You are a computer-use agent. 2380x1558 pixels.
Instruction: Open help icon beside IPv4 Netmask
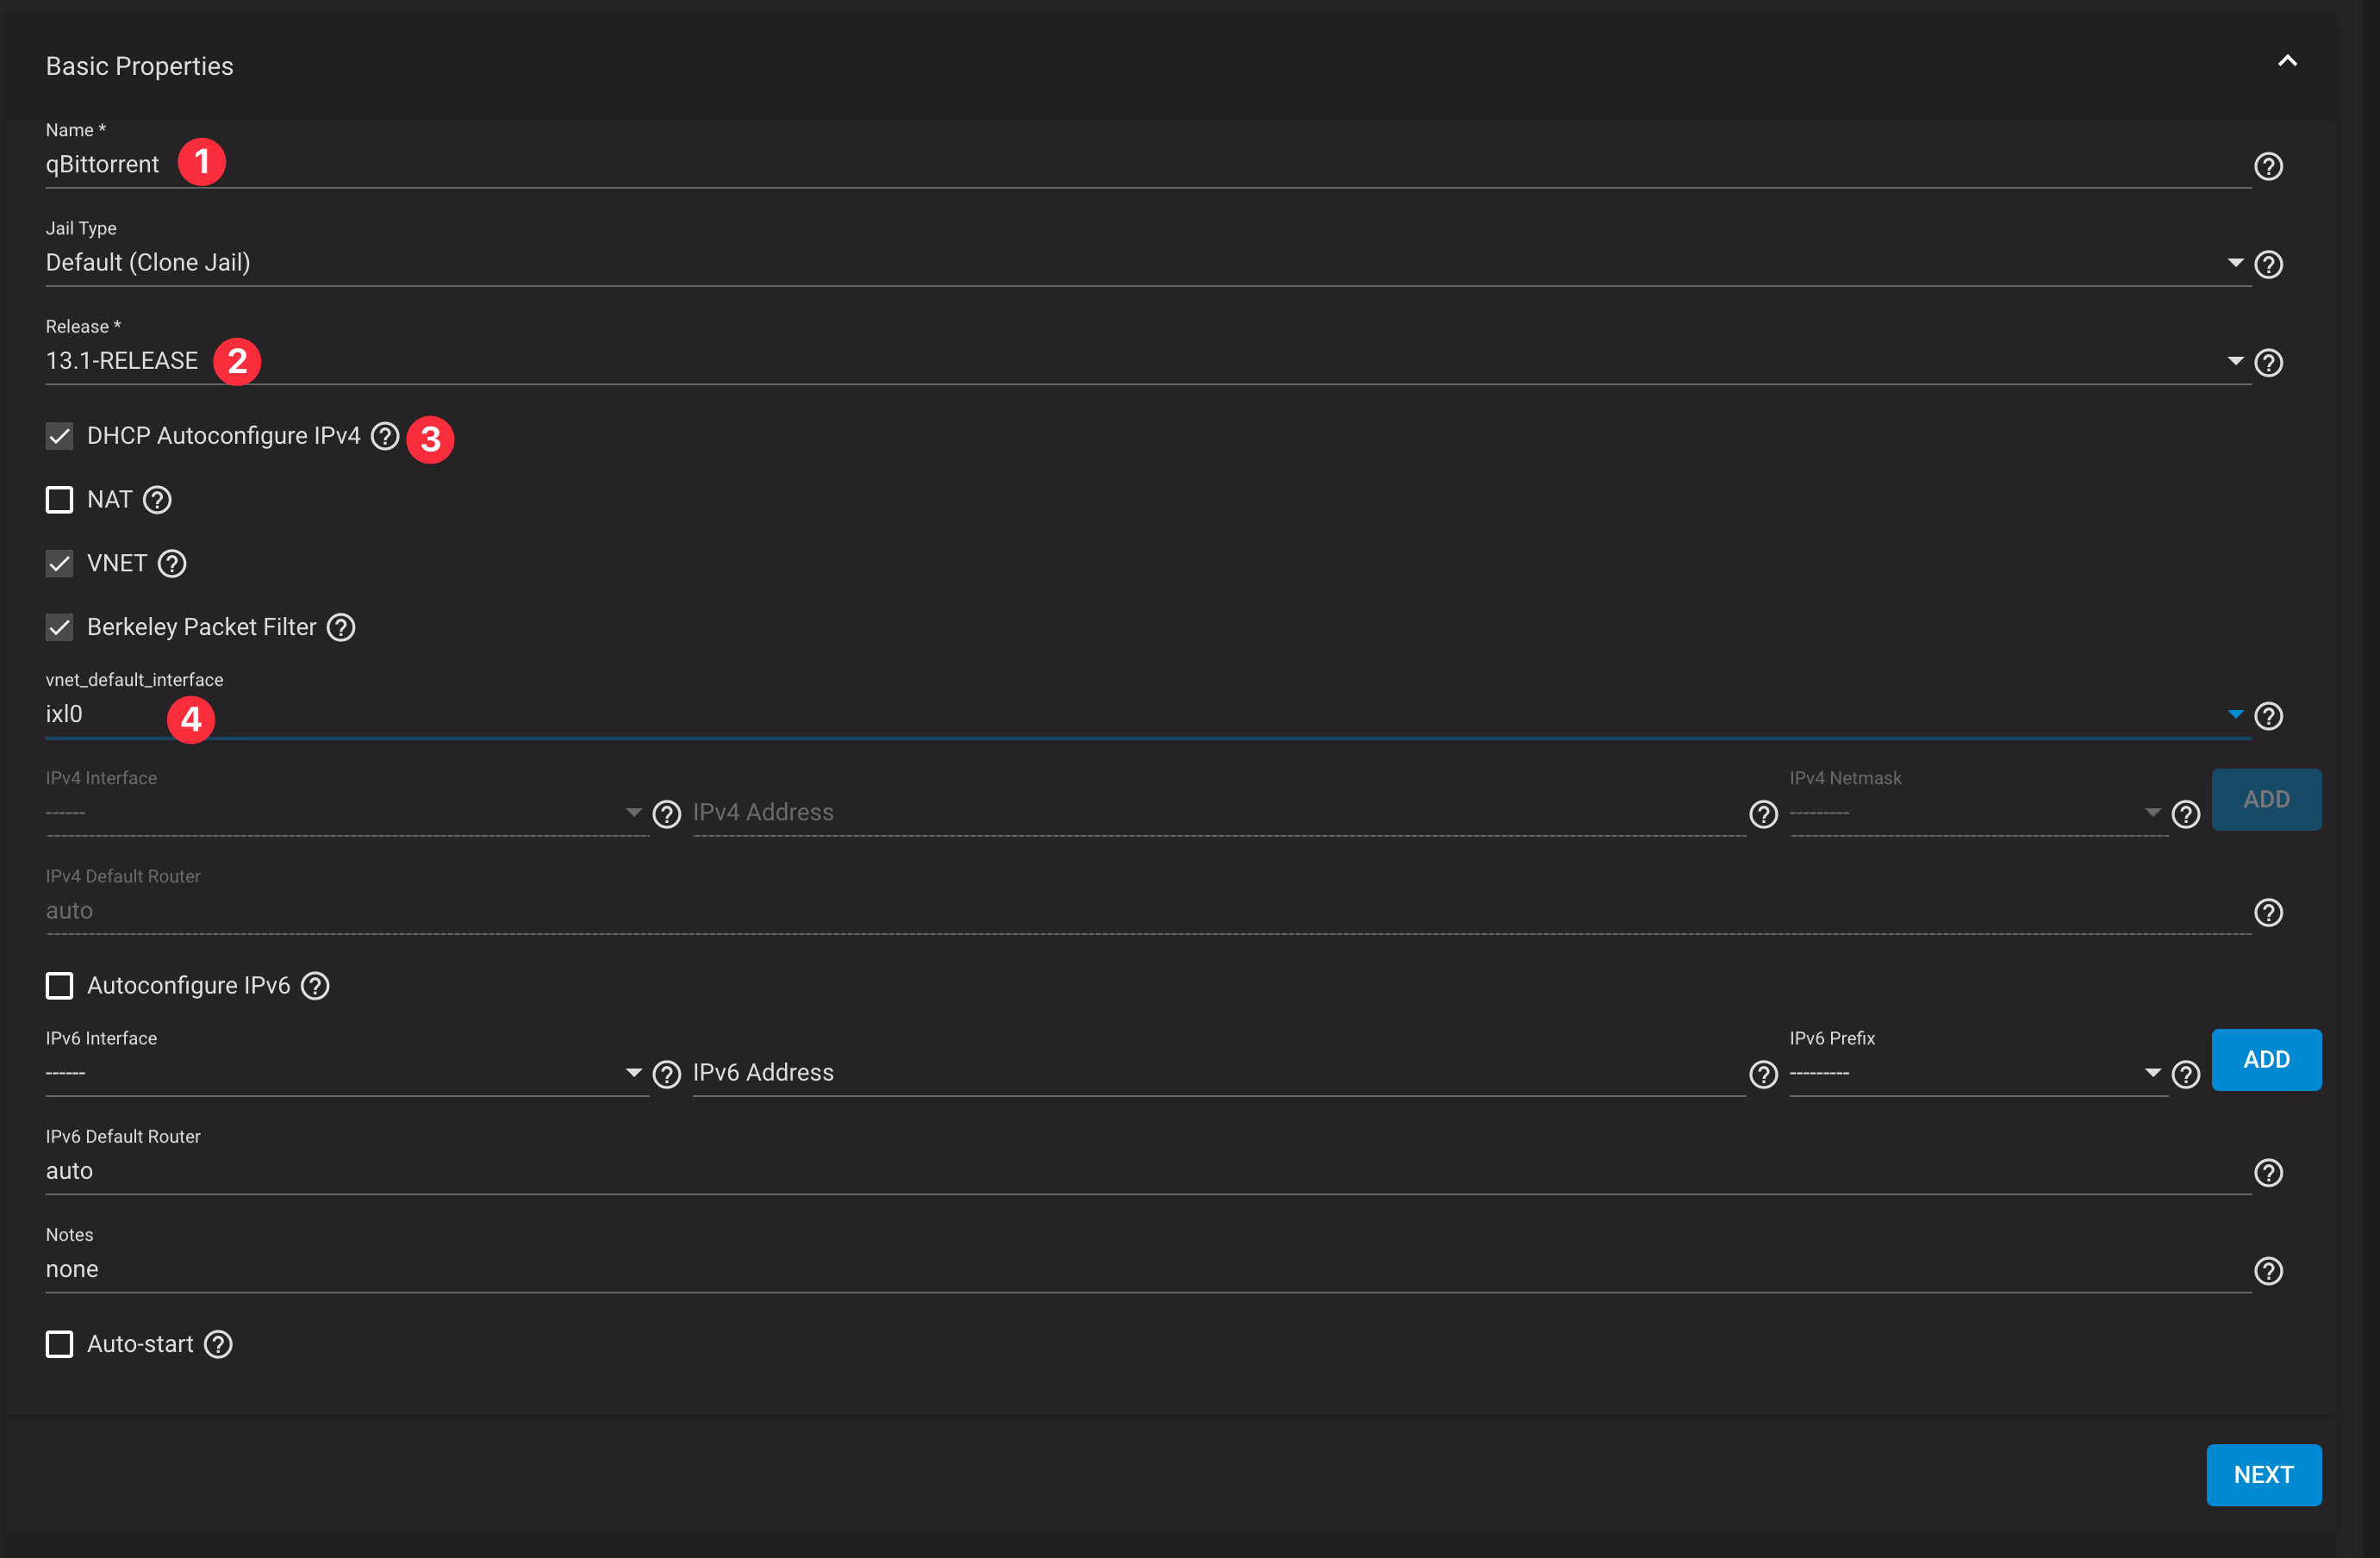click(x=2186, y=814)
